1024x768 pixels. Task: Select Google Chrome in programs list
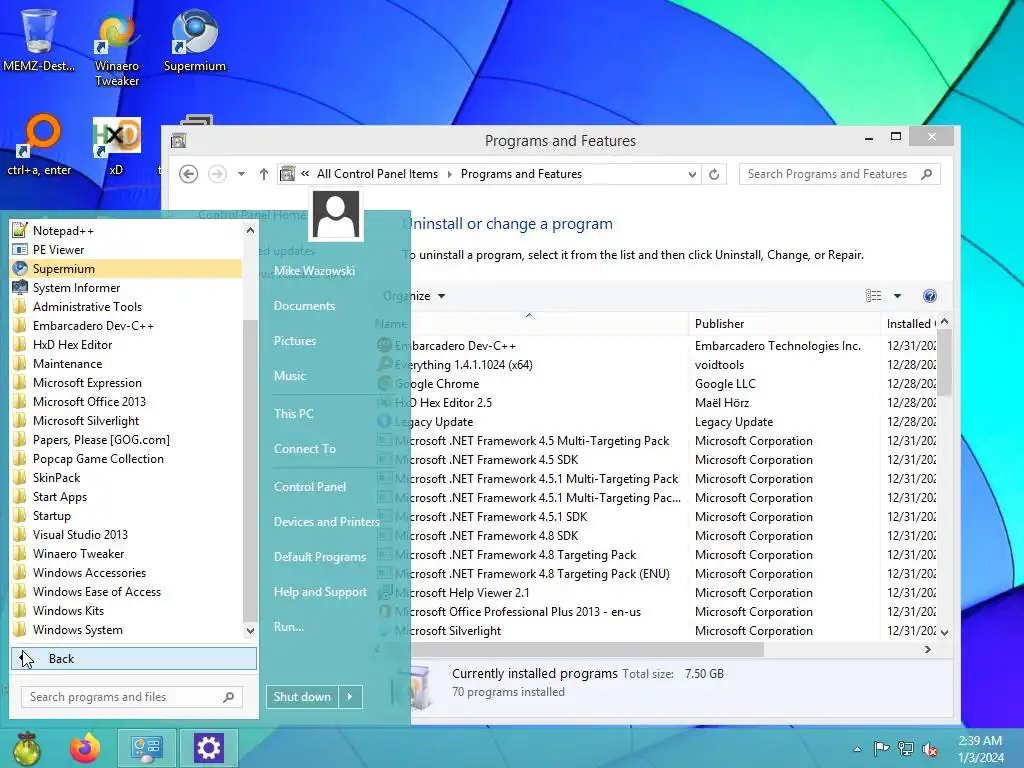436,384
